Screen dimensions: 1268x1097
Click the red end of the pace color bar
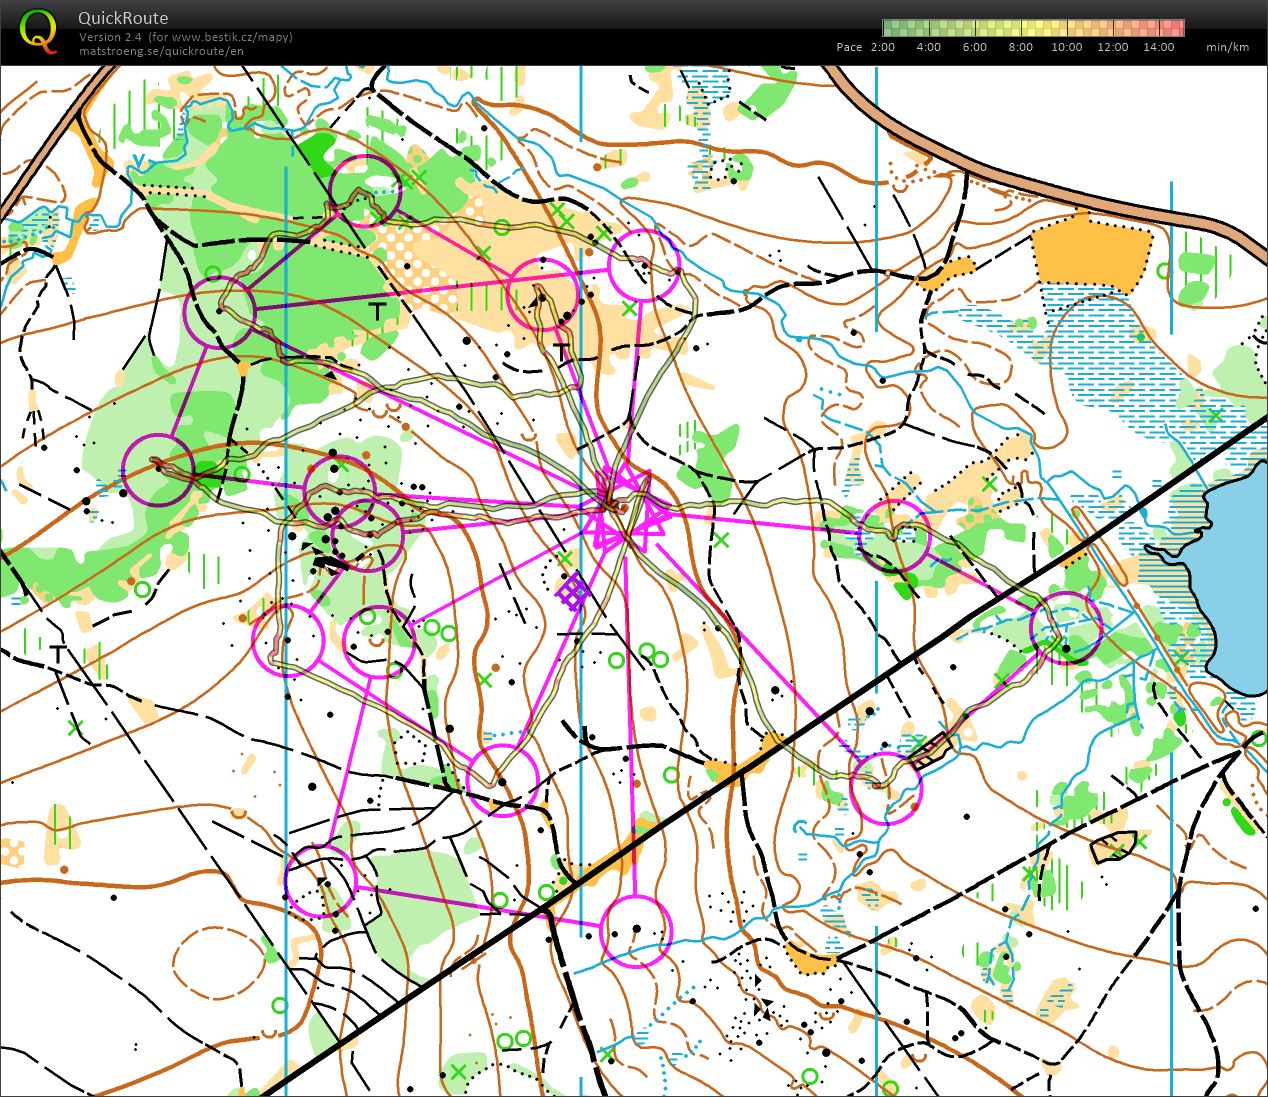(1174, 28)
